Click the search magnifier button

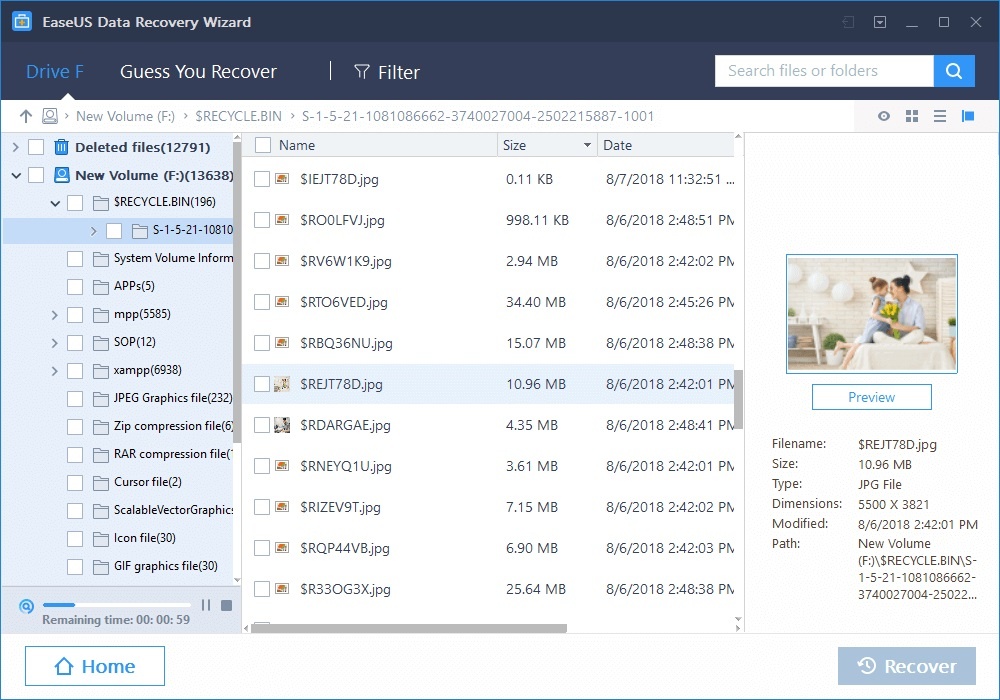click(954, 71)
